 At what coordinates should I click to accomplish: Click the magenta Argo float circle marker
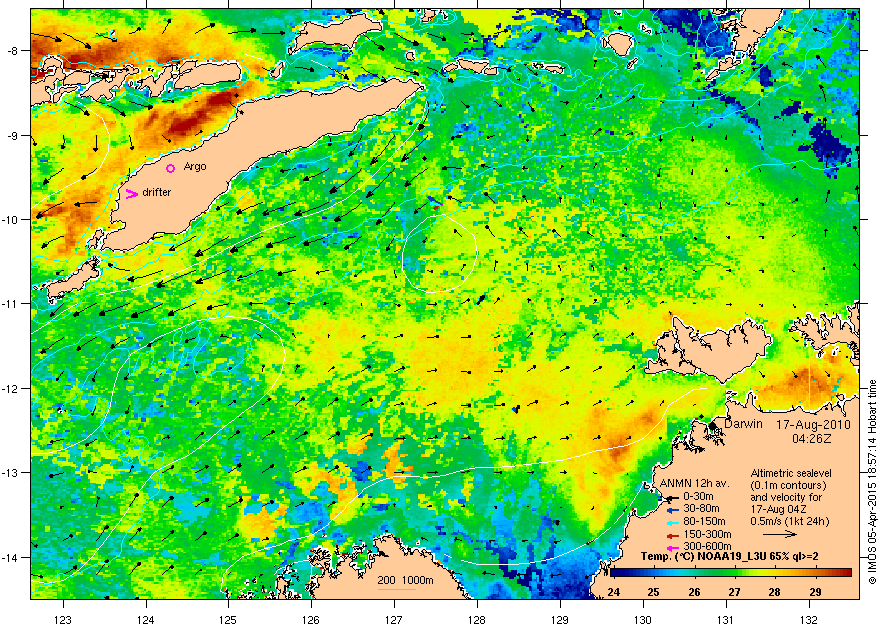click(171, 168)
